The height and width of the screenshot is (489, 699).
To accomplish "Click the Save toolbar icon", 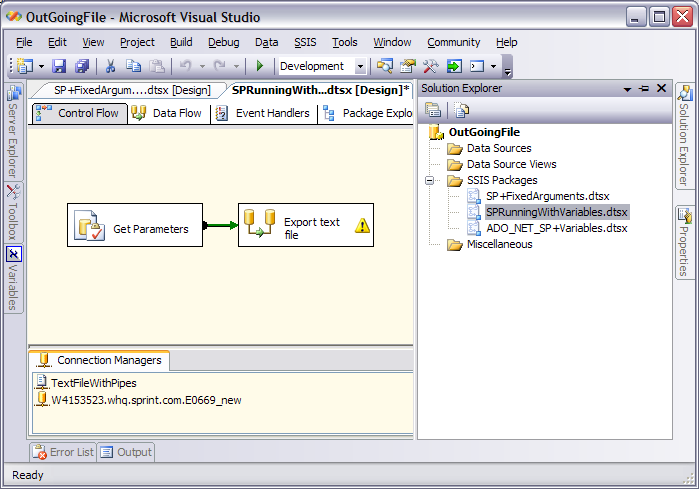I will (x=59, y=66).
